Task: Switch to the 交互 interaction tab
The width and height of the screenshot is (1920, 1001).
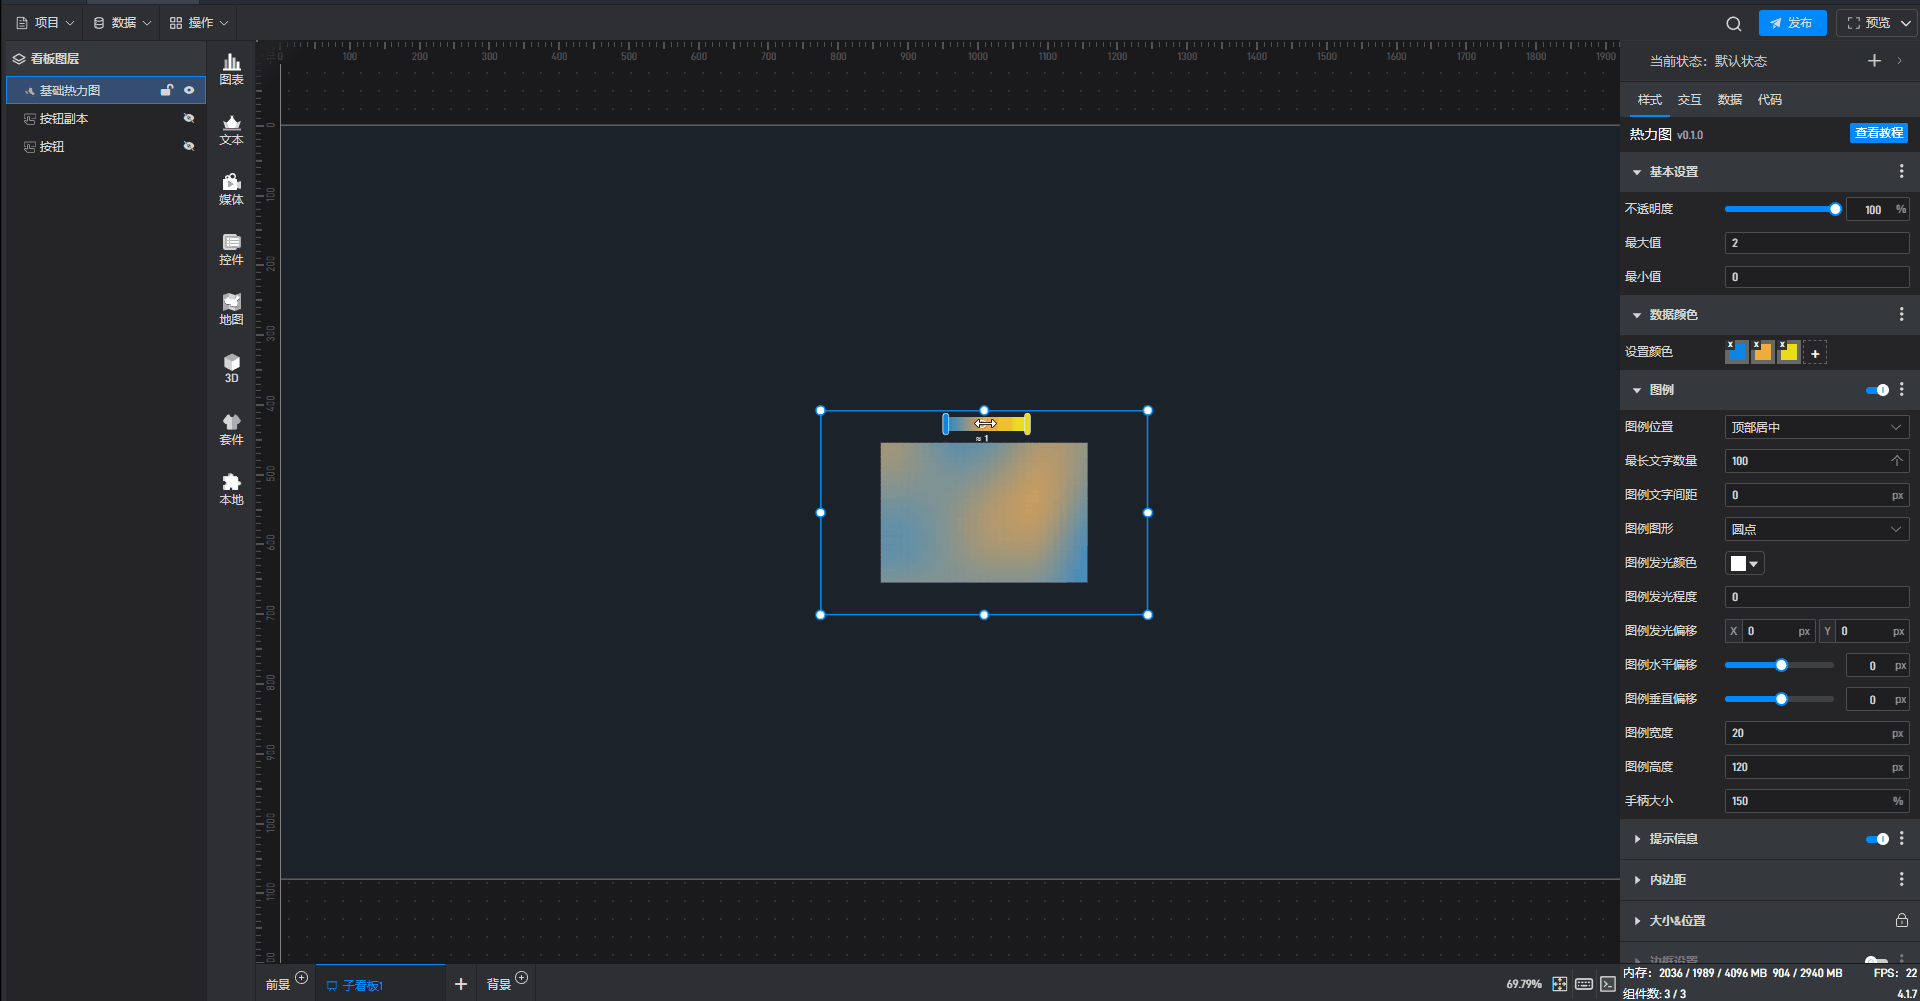Action: (x=1689, y=100)
